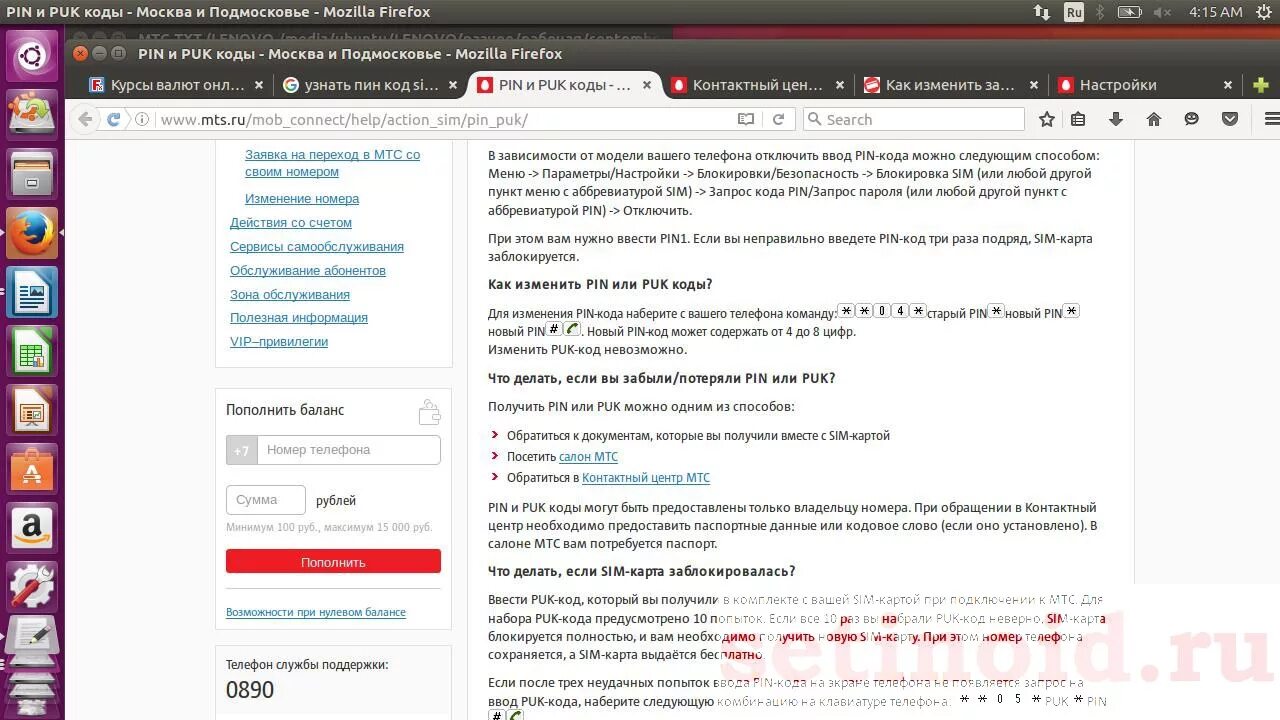Focus the 'Номер телефона' input field
Viewport: 1280px width, 720px height.
pyautogui.click(x=349, y=450)
